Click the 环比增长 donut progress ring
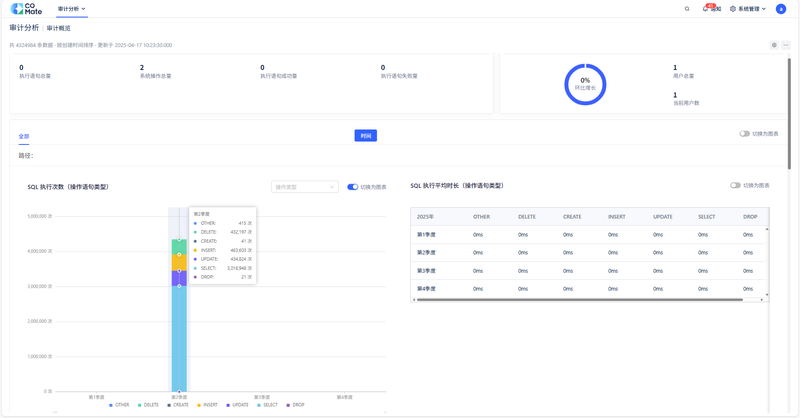 (585, 84)
